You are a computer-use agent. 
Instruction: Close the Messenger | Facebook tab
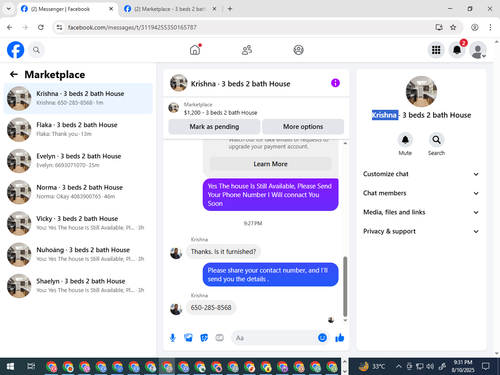click(x=111, y=9)
